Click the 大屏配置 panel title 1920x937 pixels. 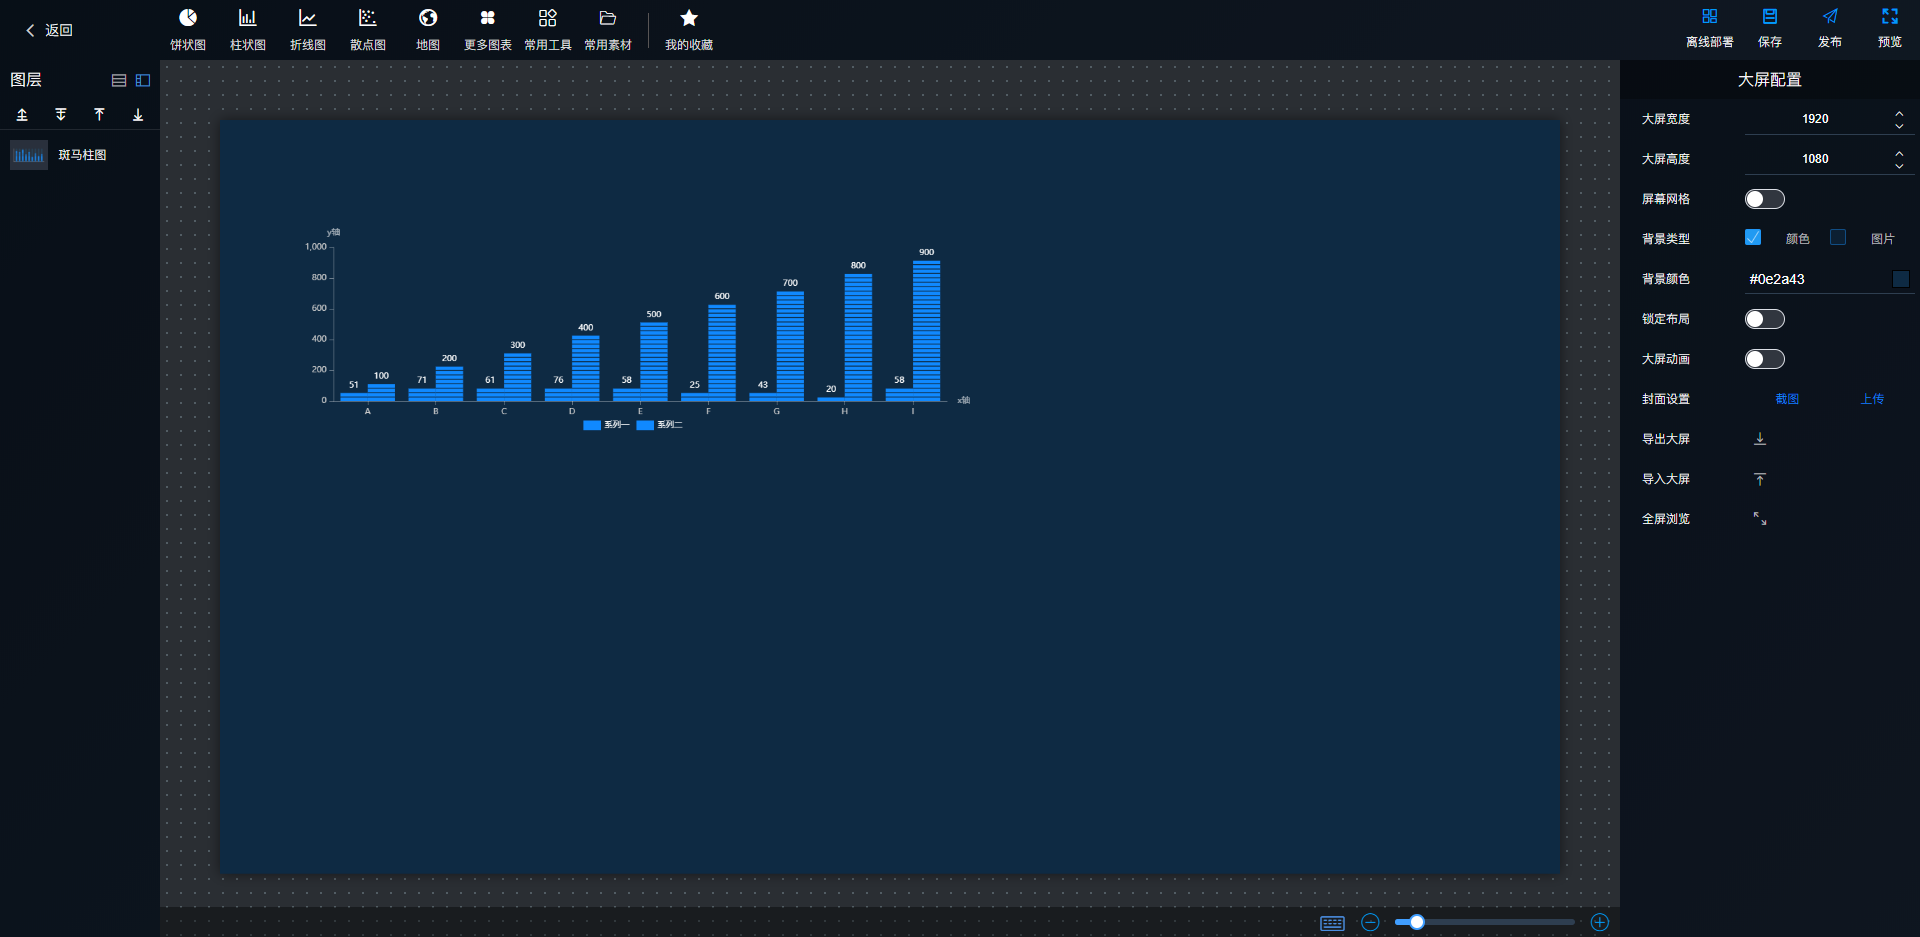coord(1769,80)
